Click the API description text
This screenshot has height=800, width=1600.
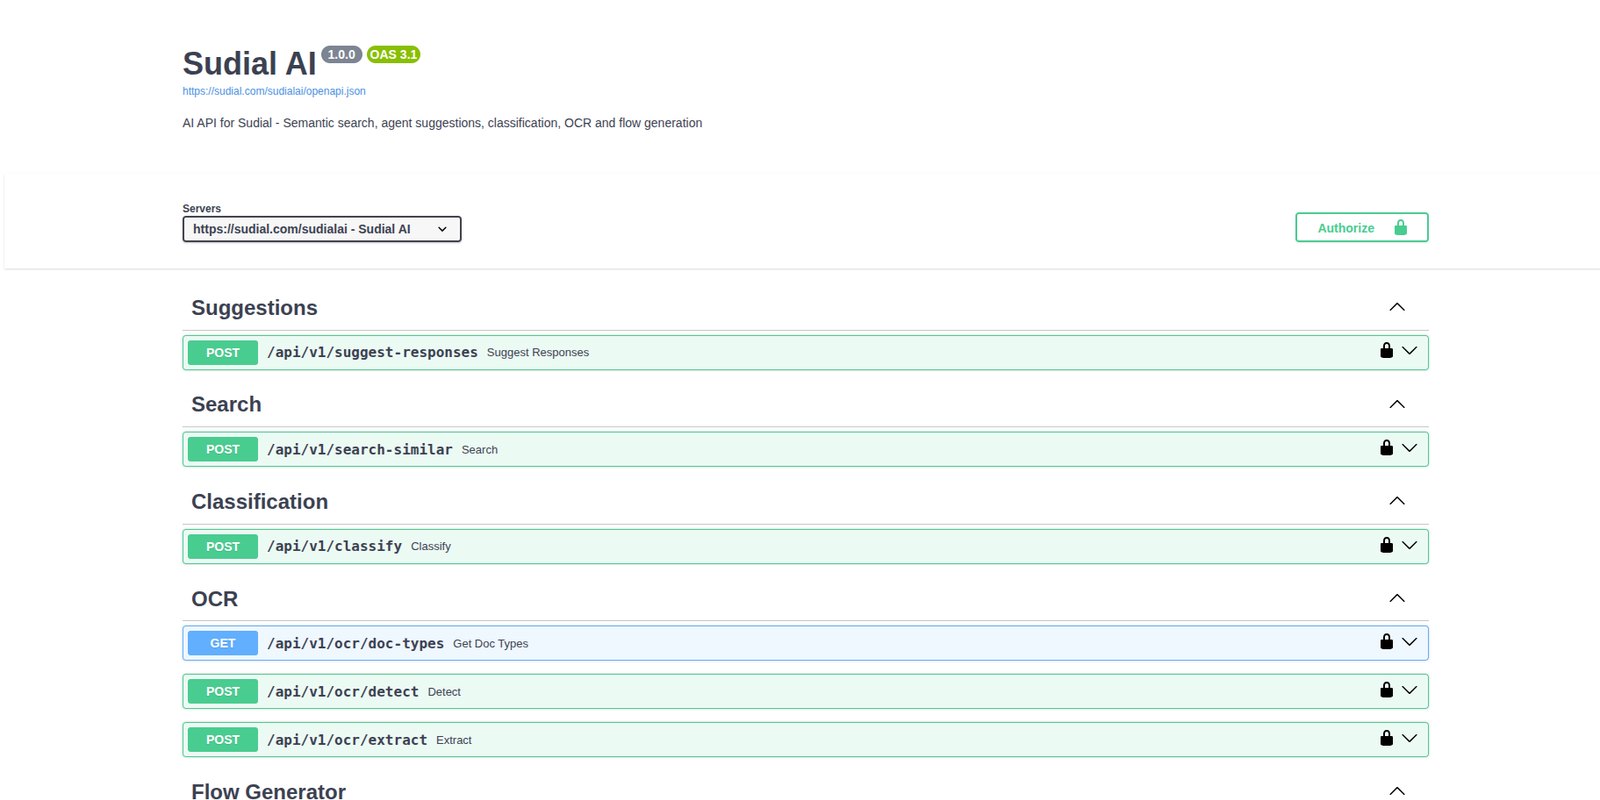(442, 123)
